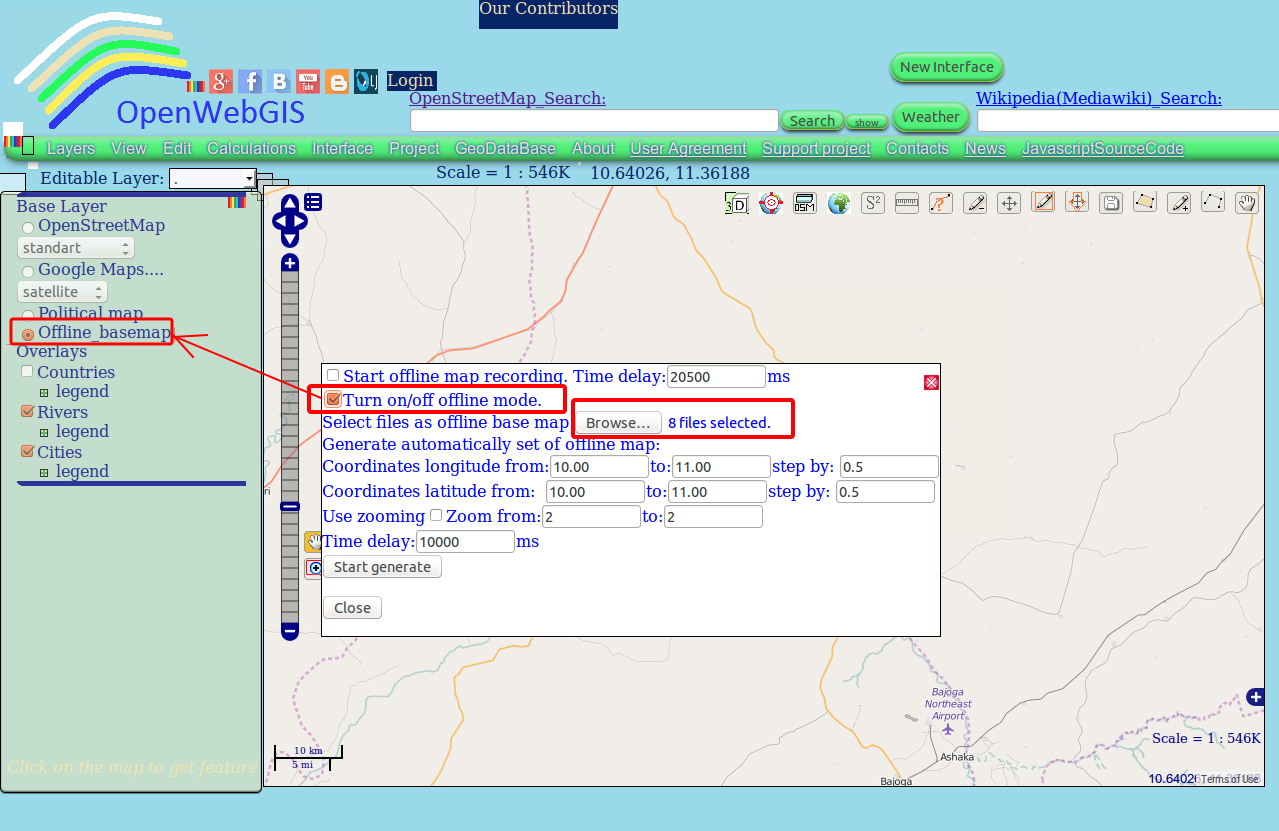Open the satellite dropdown under Google Maps
Image resolution: width=1279 pixels, height=831 pixels.
[62, 291]
